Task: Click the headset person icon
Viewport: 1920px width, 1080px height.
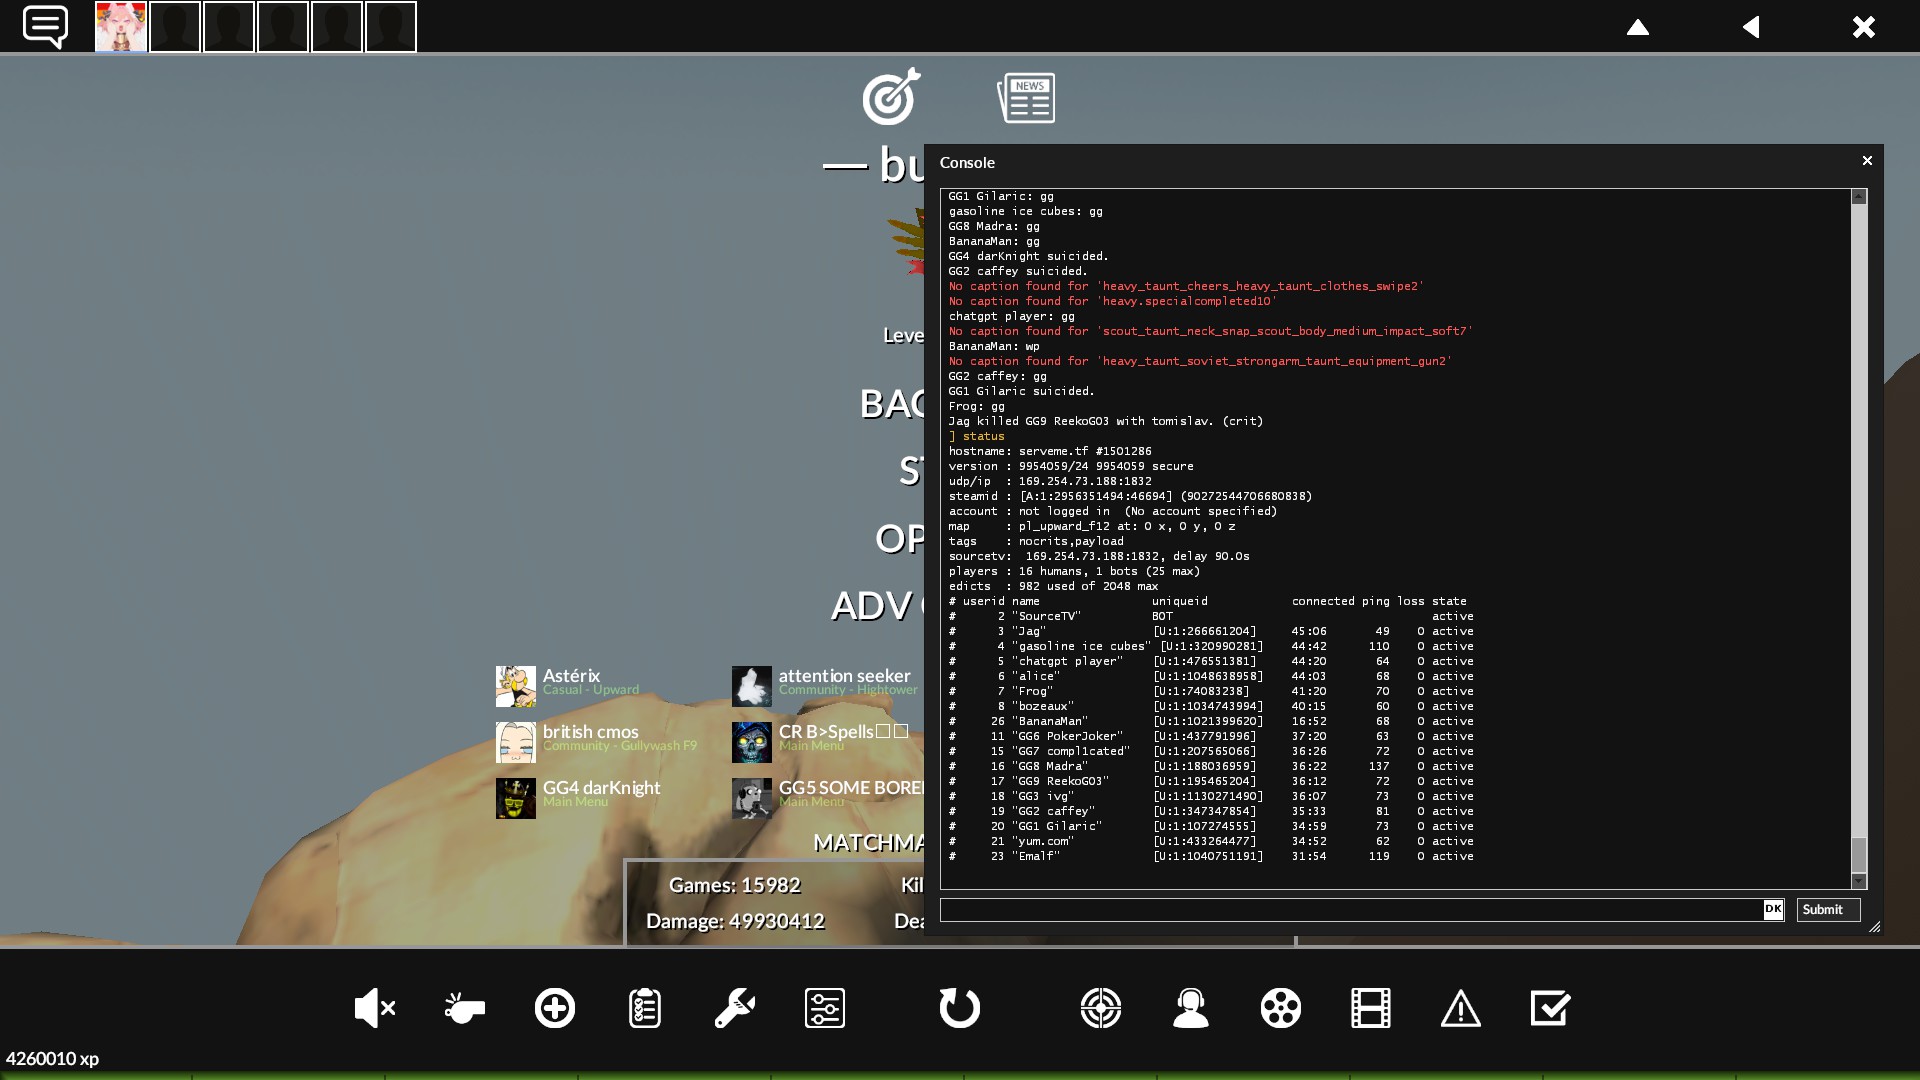Action: 1191,1008
